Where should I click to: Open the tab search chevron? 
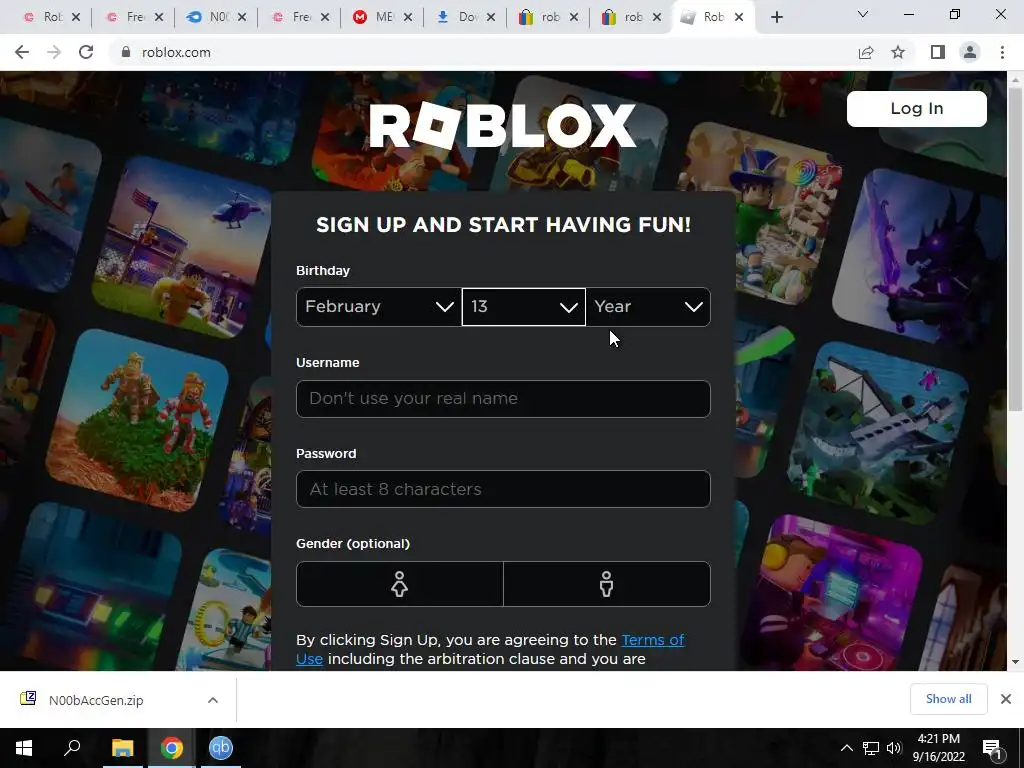click(x=863, y=14)
